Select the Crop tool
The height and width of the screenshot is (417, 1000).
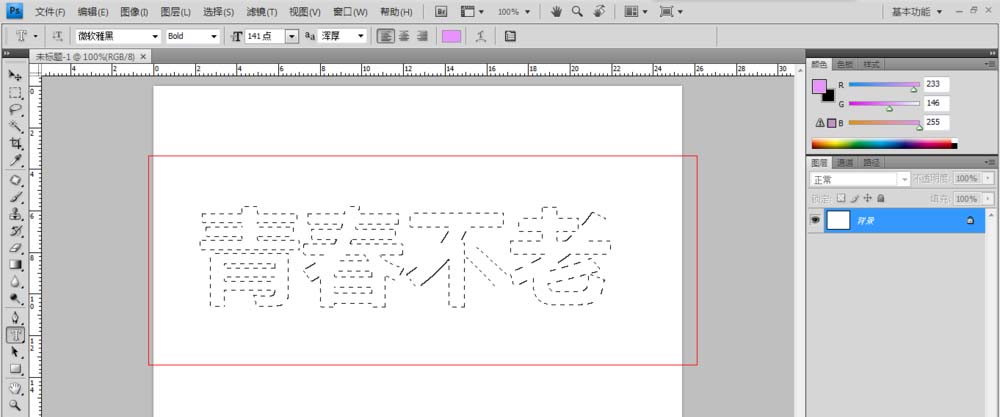pos(16,143)
